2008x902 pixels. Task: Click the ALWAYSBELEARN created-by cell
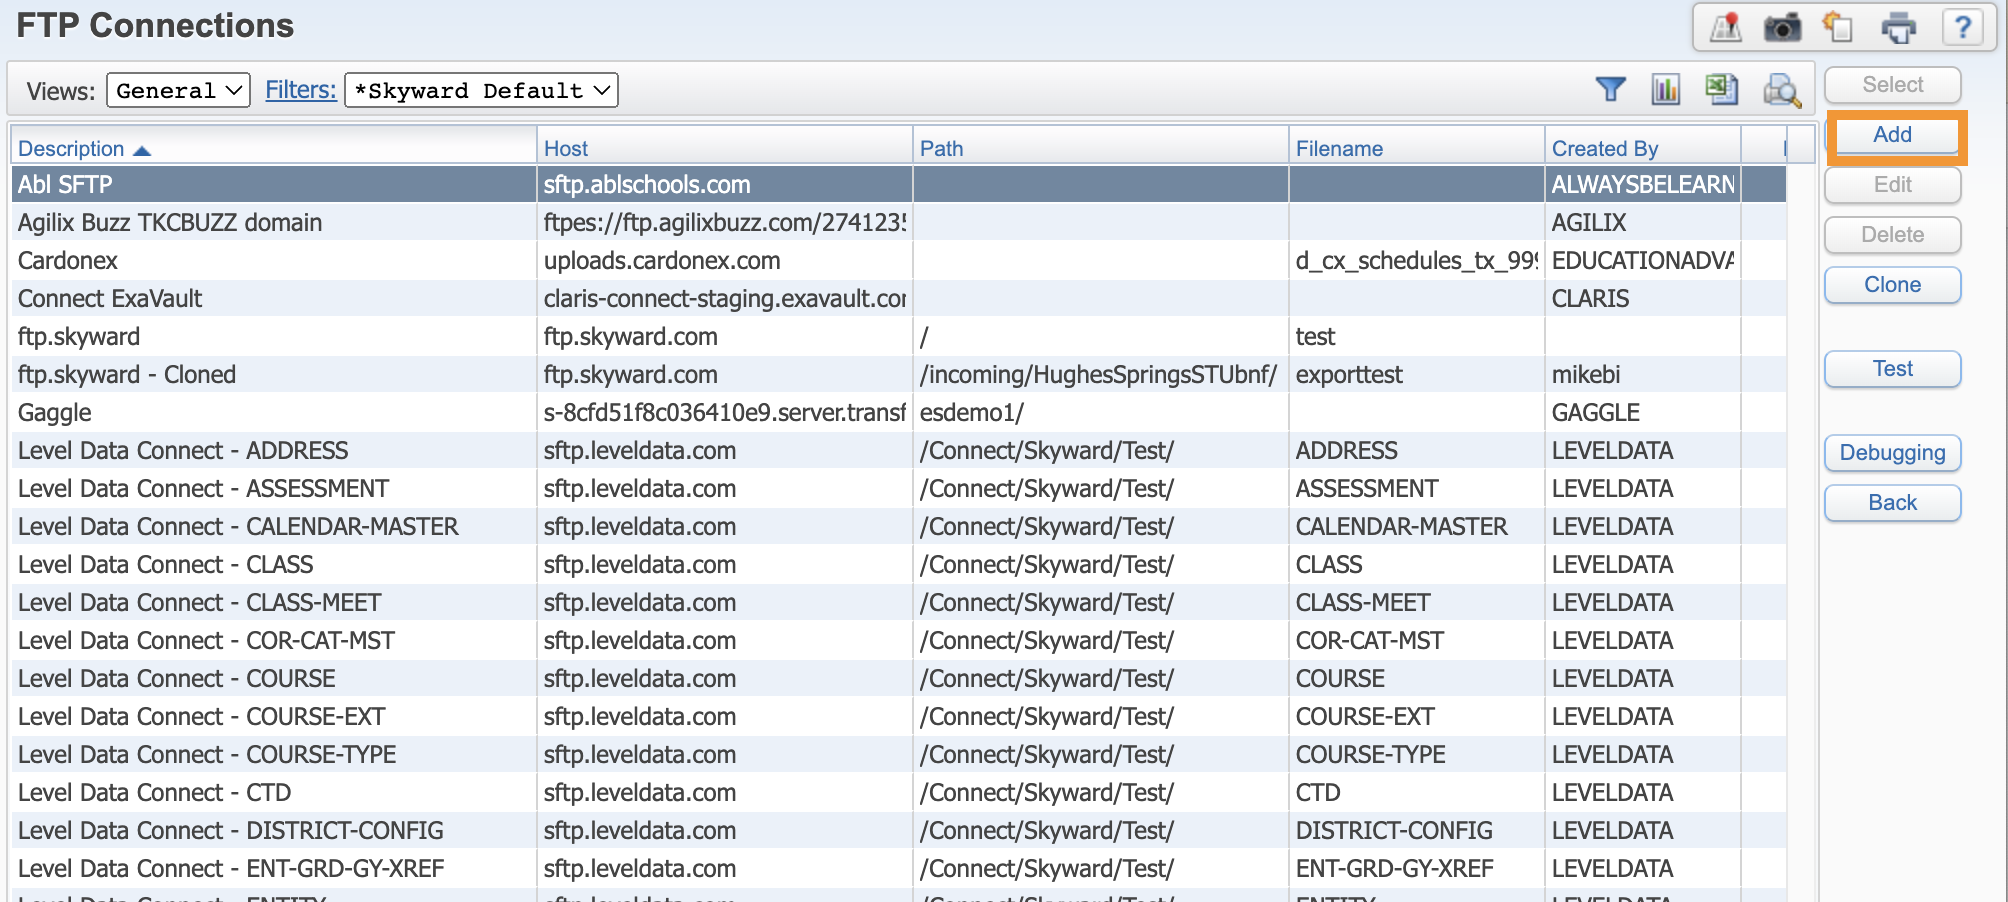click(1643, 184)
